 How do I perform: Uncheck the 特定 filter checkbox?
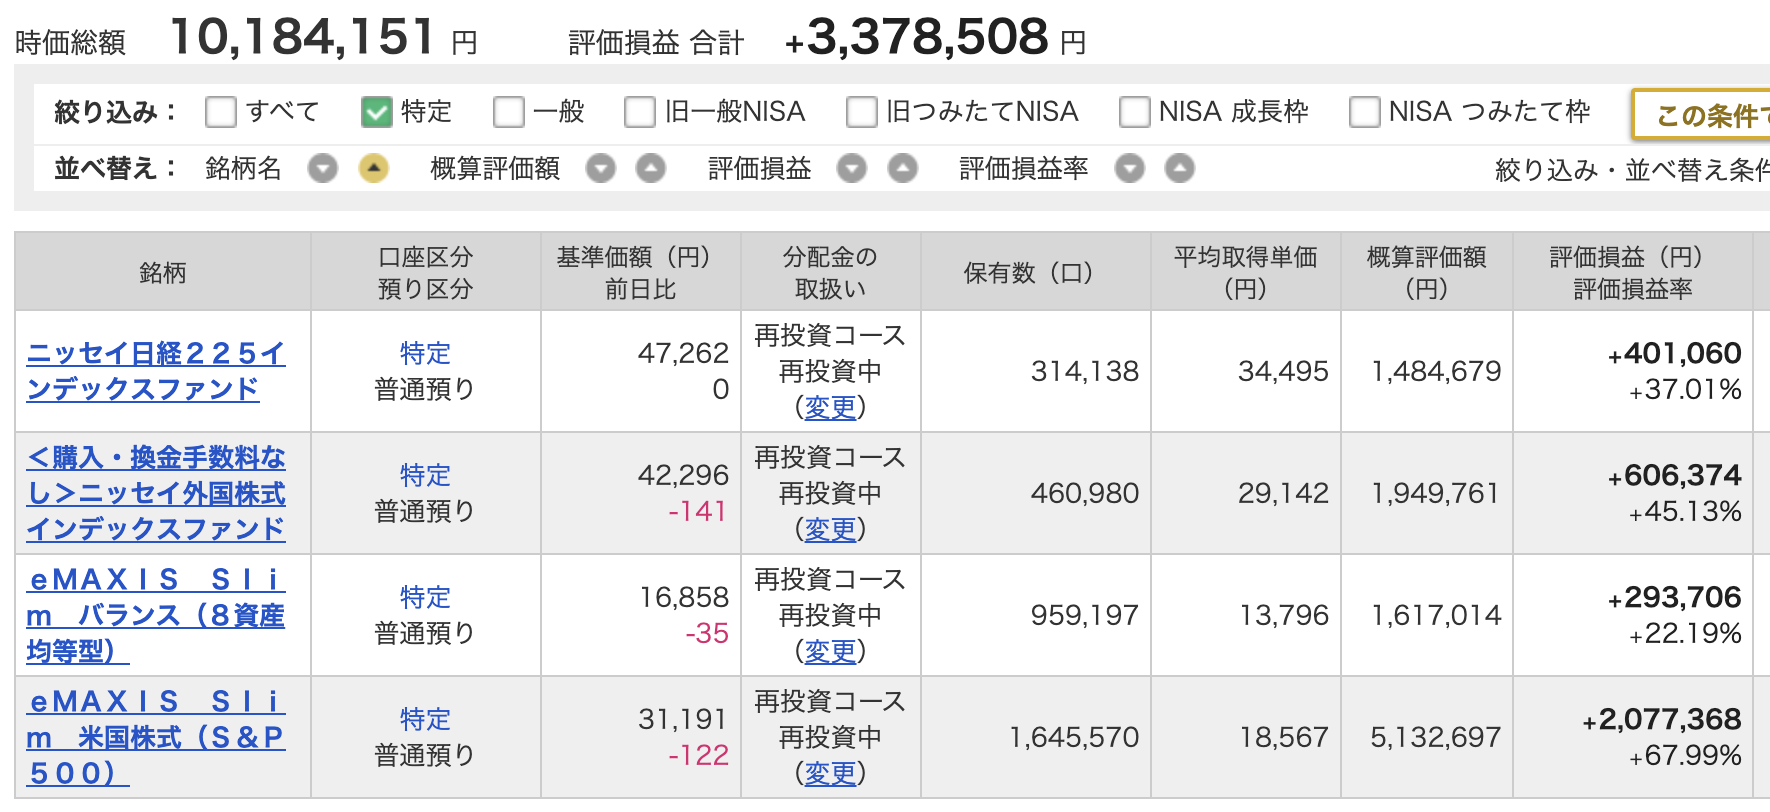pos(377,112)
